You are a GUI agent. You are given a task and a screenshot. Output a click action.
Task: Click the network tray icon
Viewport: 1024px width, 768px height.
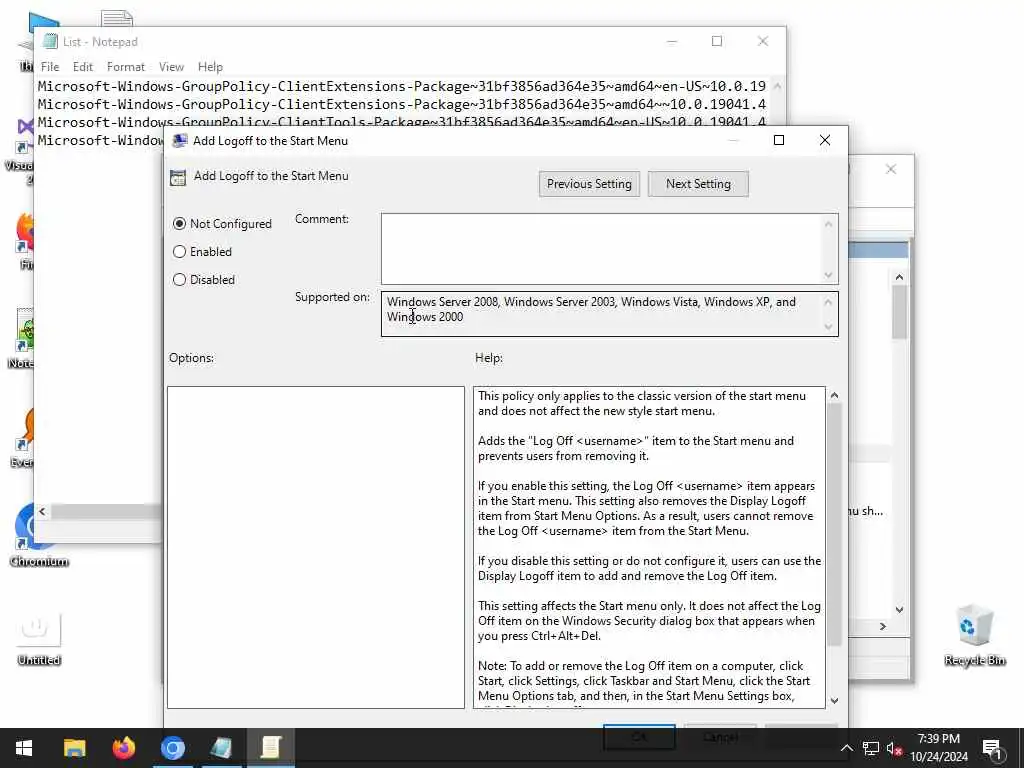(x=871, y=748)
